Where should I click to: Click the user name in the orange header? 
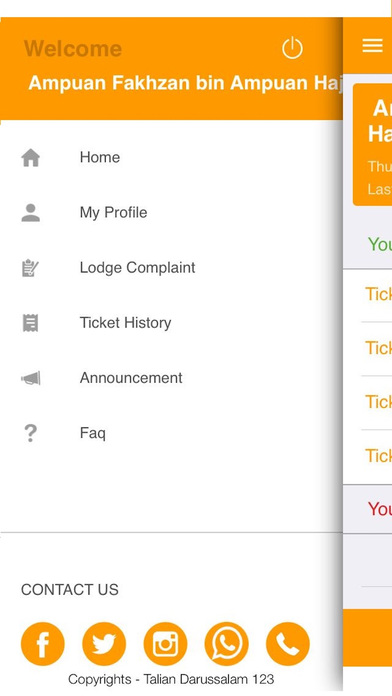[185, 83]
